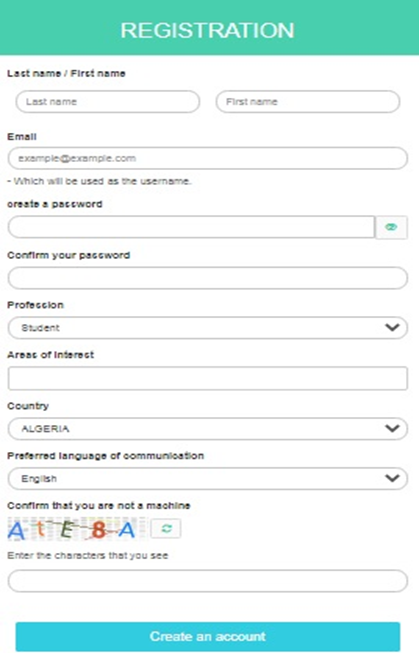The width and height of the screenshot is (419, 653).
Task: Refresh the captcha image
Action: point(166,528)
